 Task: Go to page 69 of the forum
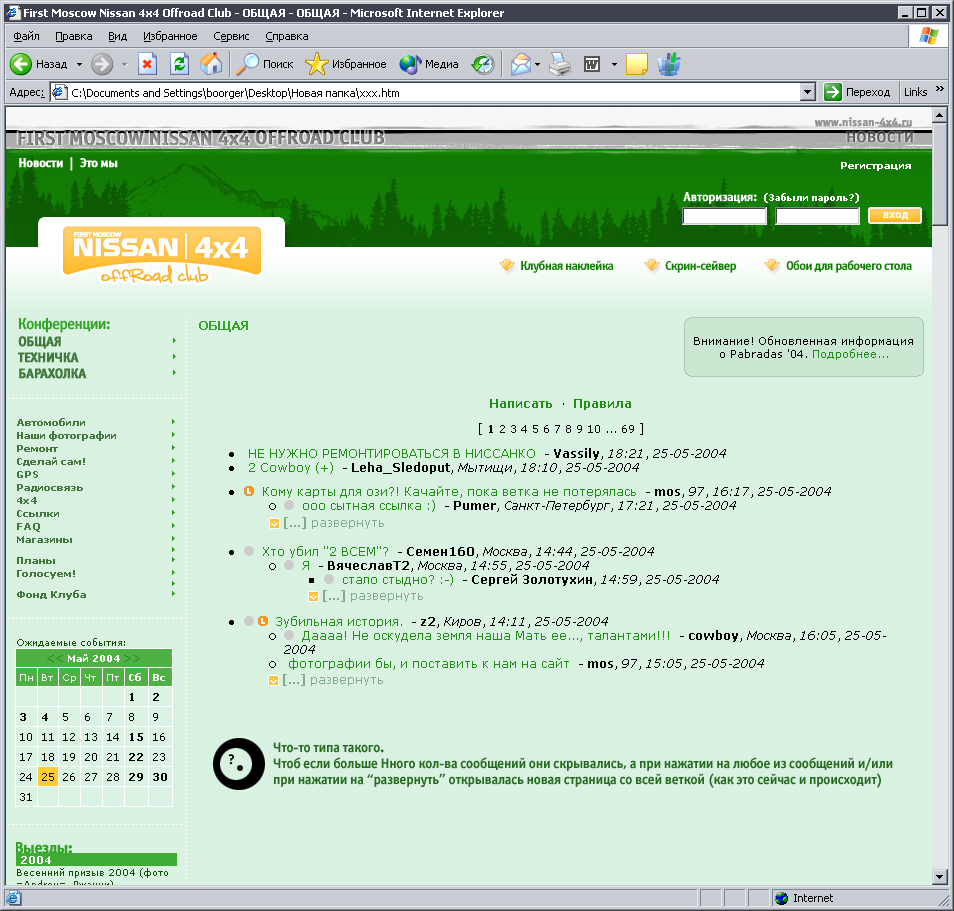pos(628,429)
